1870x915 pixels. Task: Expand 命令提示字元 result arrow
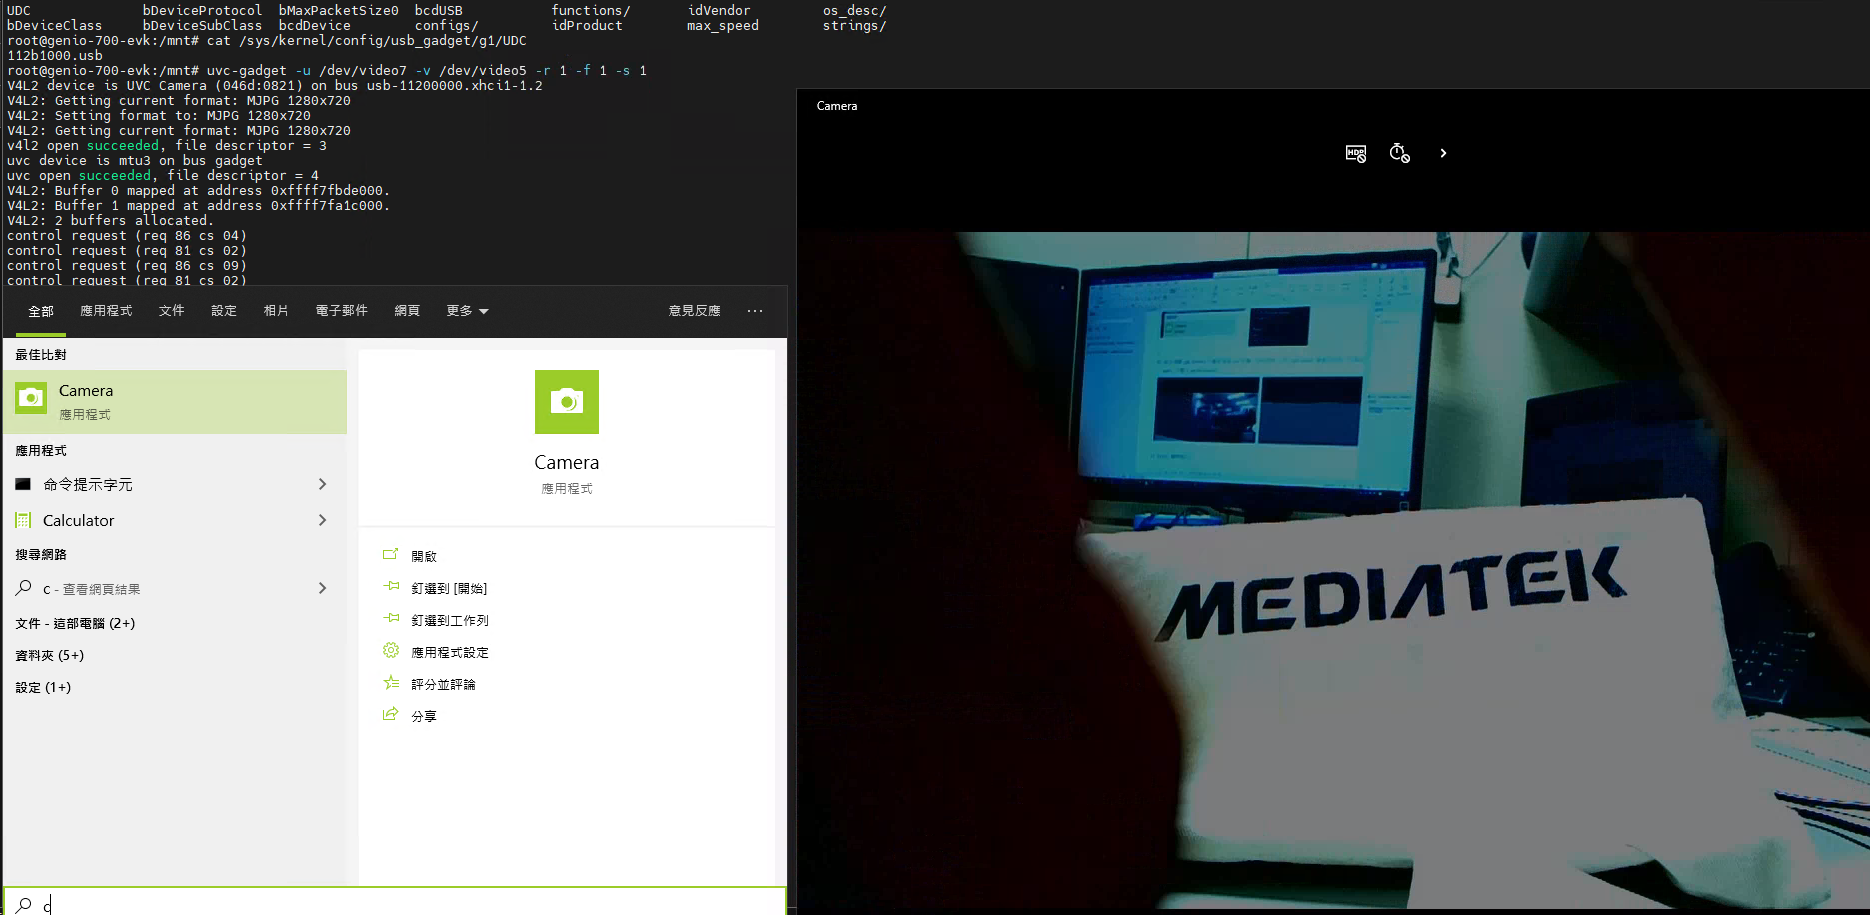322,484
